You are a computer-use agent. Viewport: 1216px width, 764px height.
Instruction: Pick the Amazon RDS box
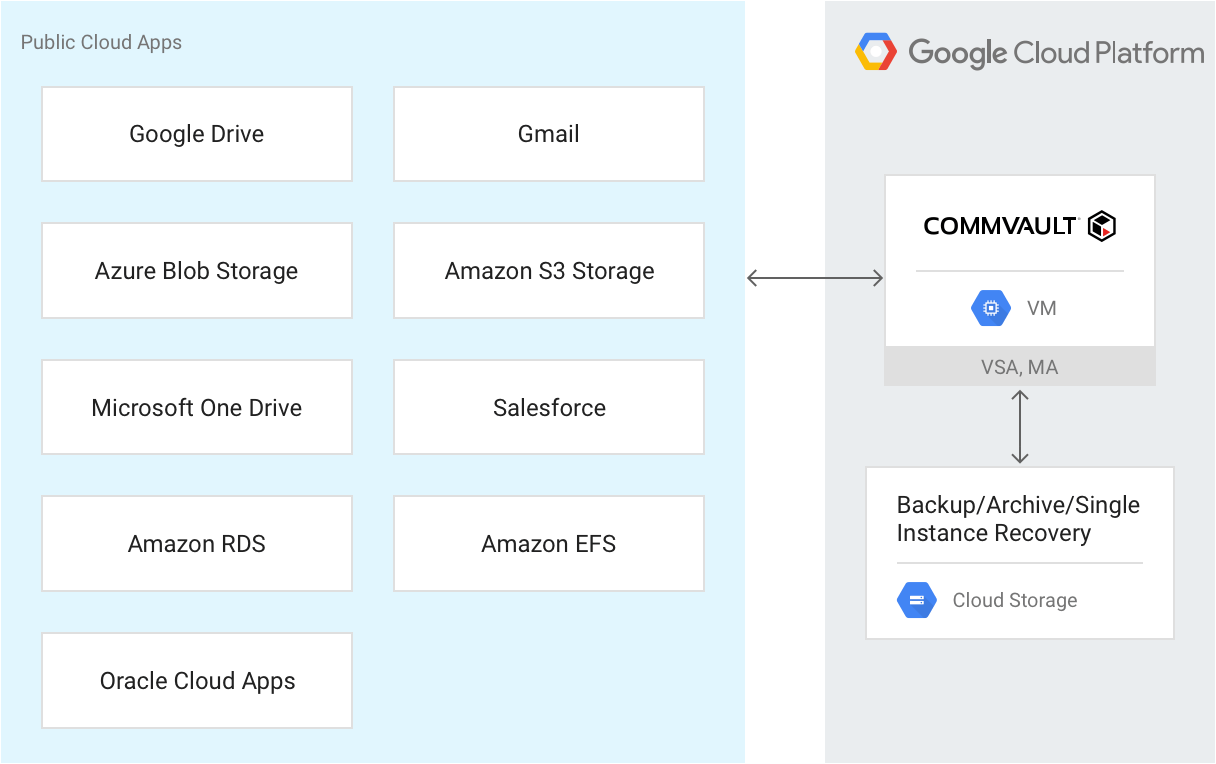[x=197, y=544]
